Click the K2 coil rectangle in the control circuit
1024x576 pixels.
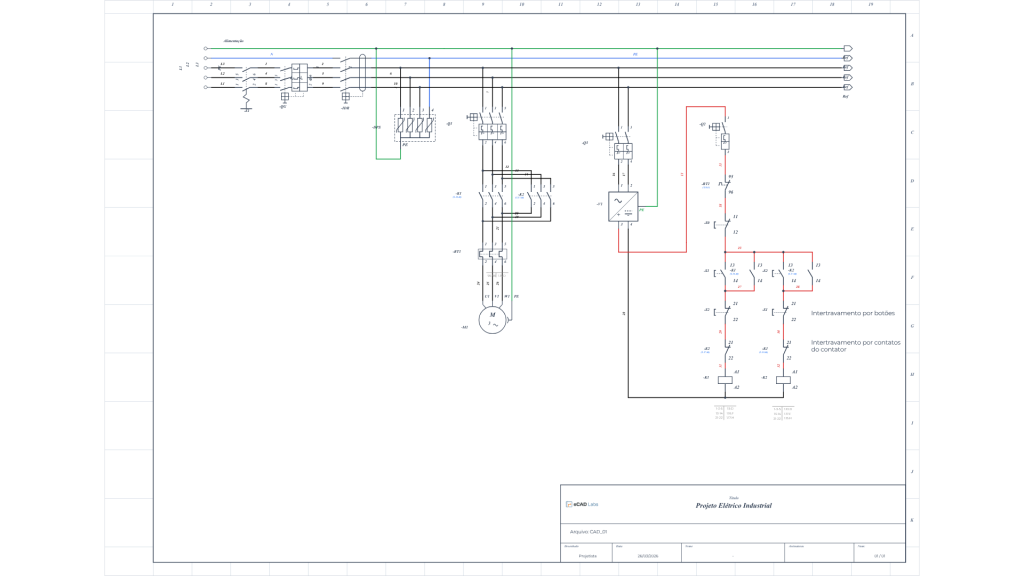coord(783,380)
